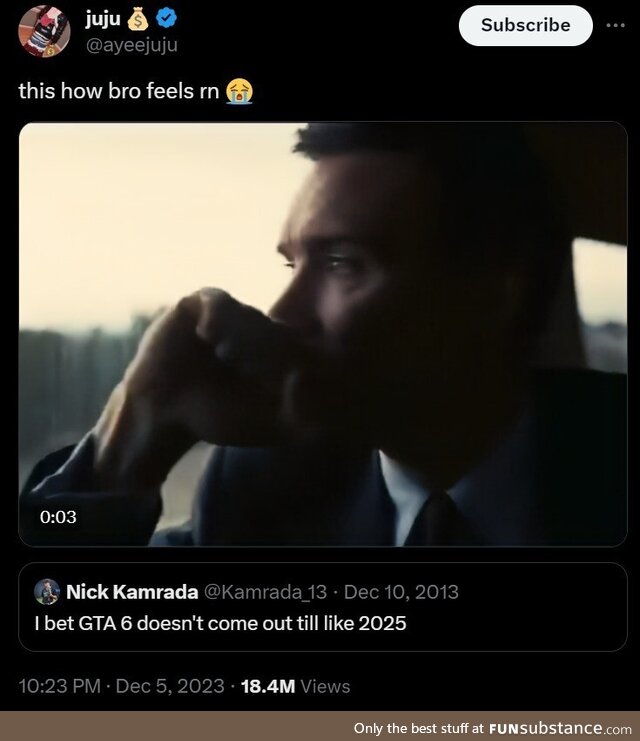
Task: Click Nick Kamrada's small avatar
Action: [47, 591]
